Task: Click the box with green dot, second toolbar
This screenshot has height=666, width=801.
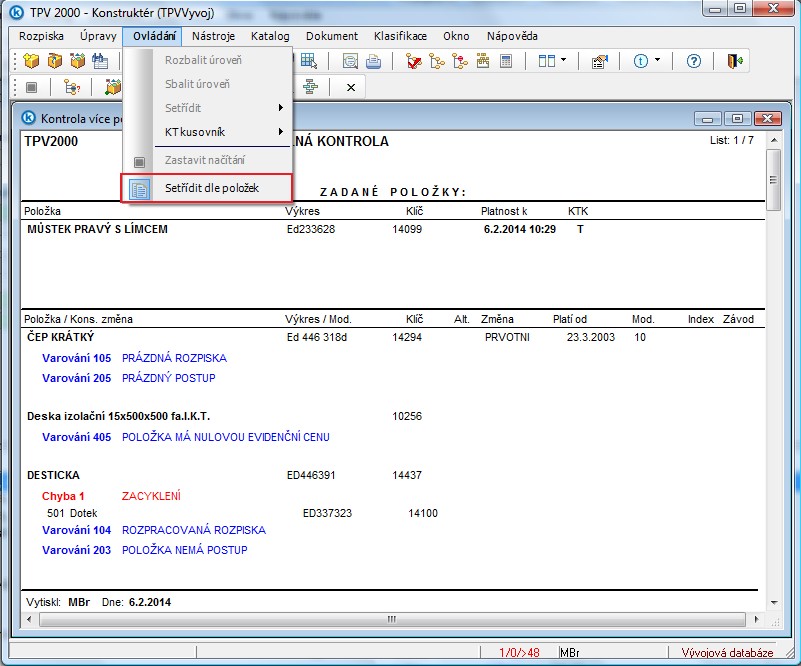Action: pyautogui.click(x=112, y=87)
